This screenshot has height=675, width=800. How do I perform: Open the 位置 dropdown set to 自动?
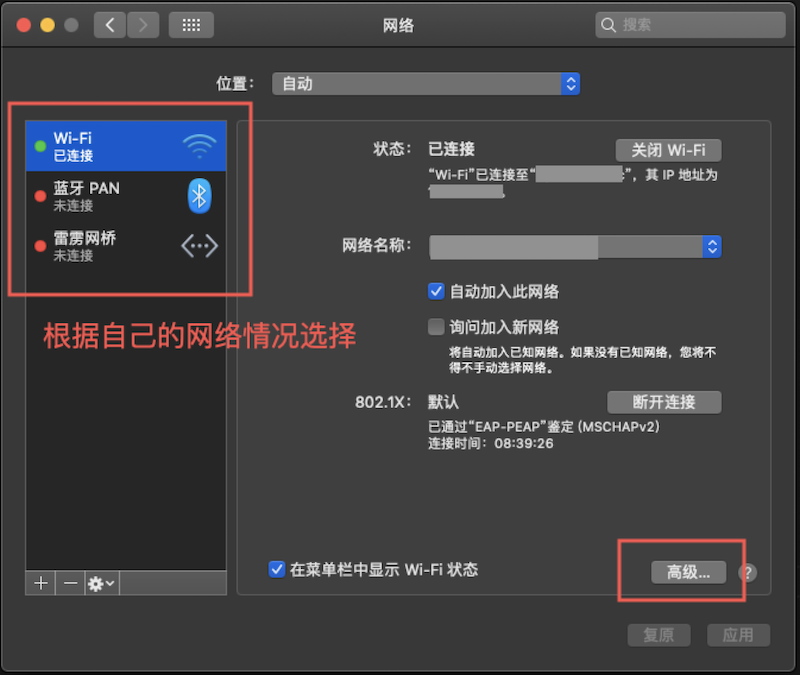[425, 84]
